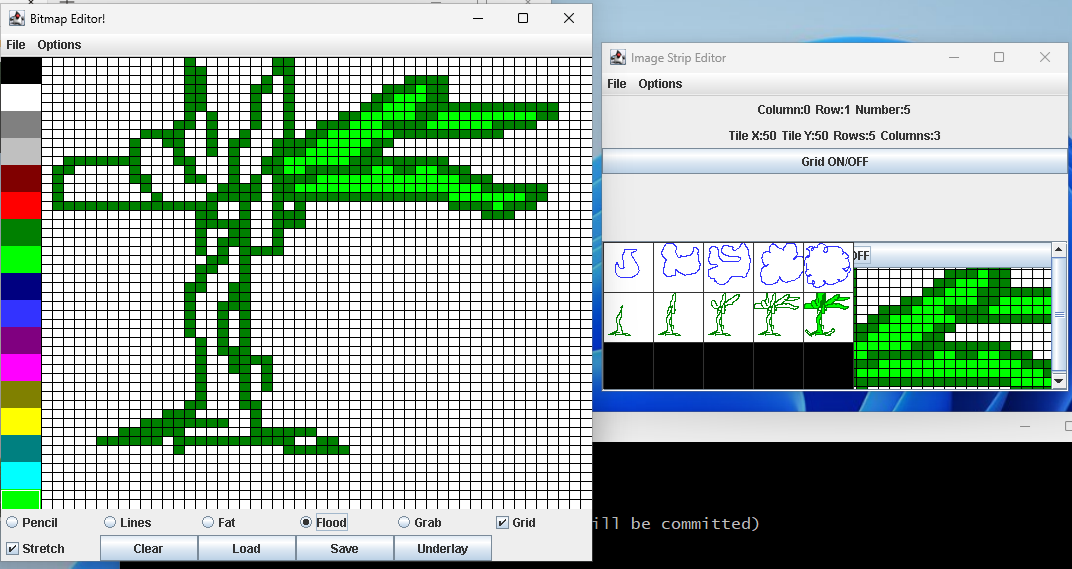Click the Save button
This screenshot has width=1072, height=569.
345,548
